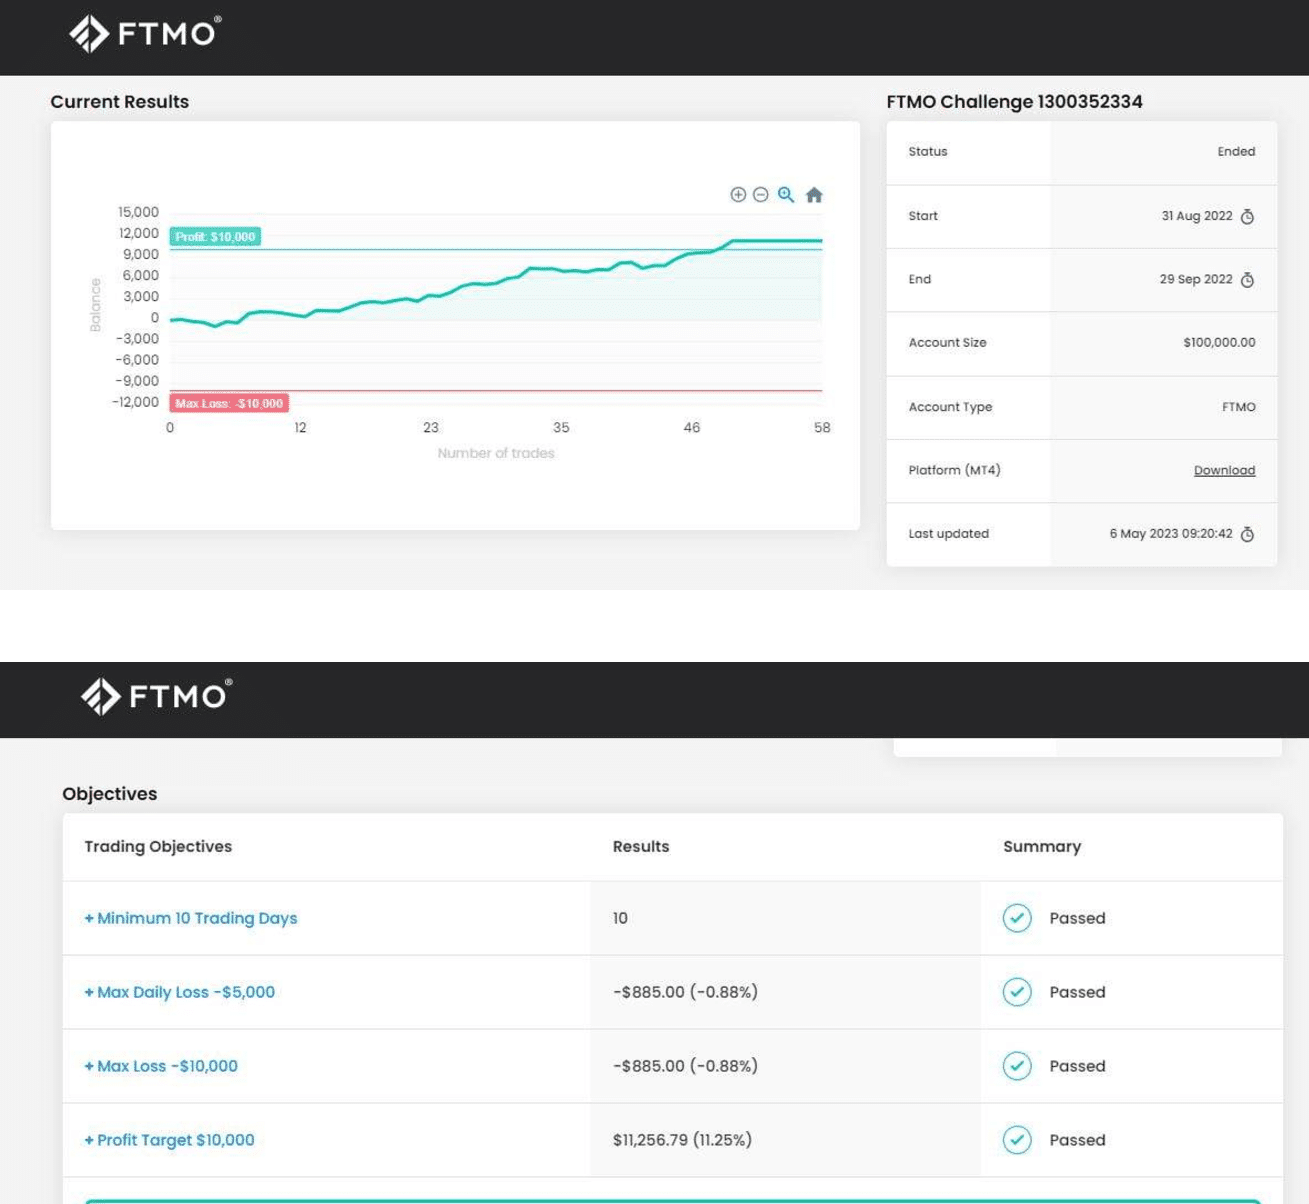Expand Minimum 10 Trading Days objective
Viewport: 1309px width, 1204px height.
coord(191,918)
